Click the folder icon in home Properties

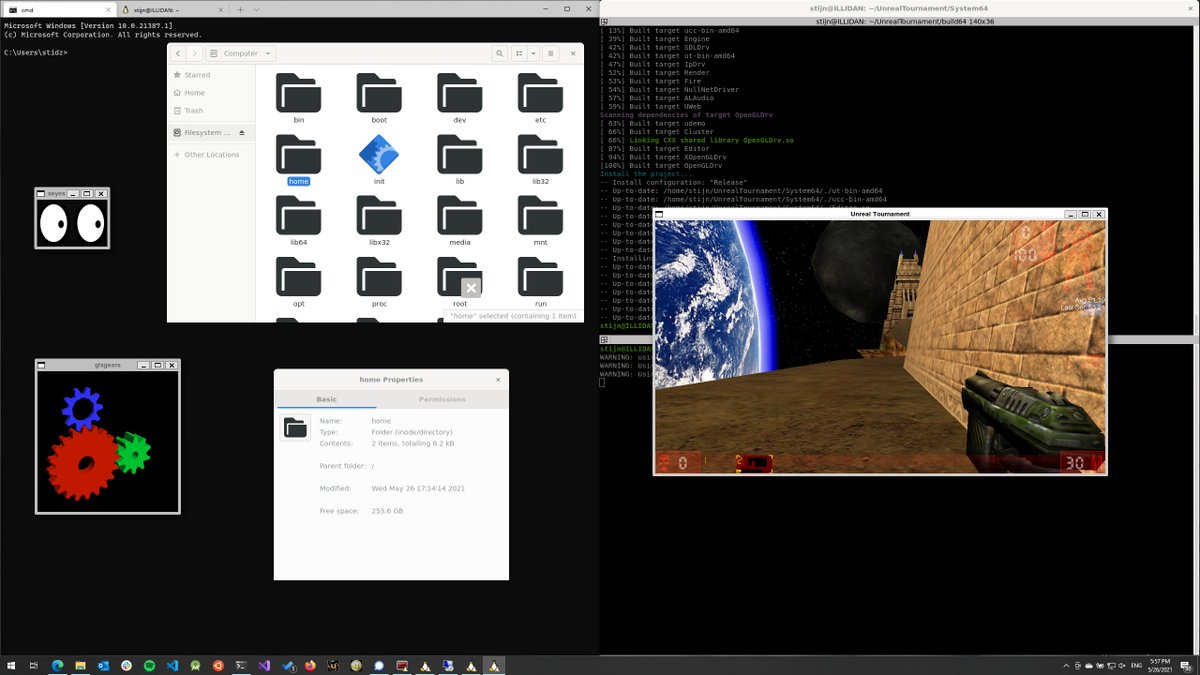[x=295, y=428]
